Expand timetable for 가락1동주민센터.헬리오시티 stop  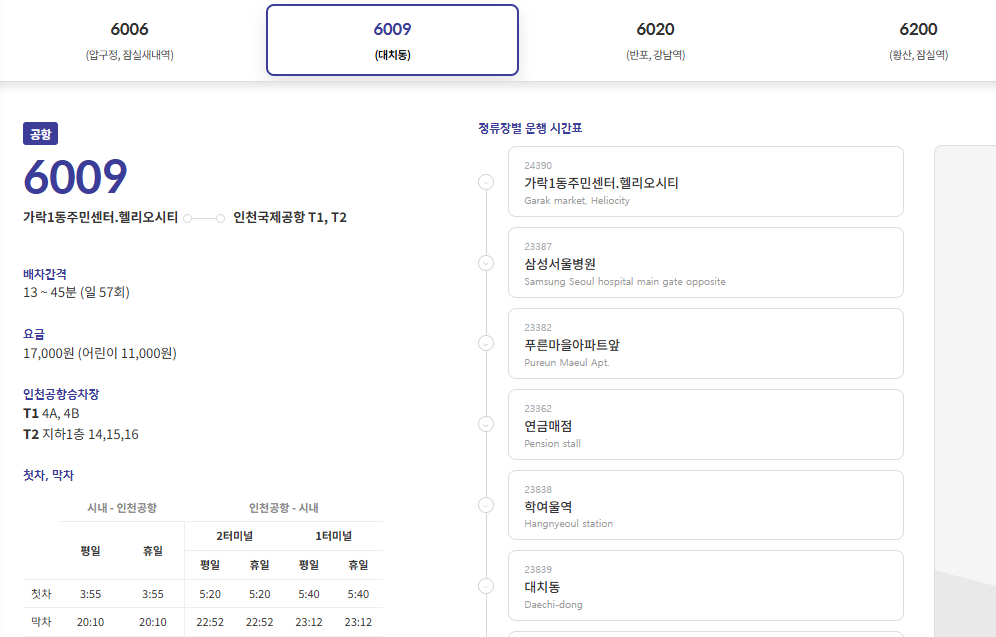pyautogui.click(x=486, y=182)
